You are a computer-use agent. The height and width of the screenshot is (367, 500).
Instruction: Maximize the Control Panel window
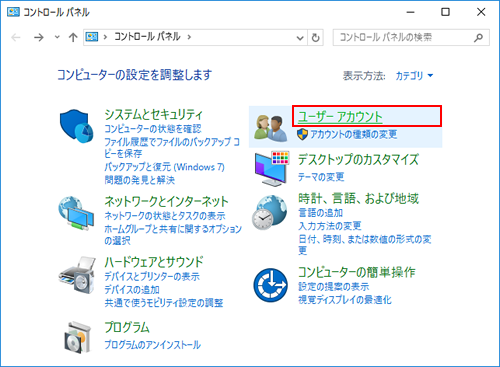(x=445, y=12)
